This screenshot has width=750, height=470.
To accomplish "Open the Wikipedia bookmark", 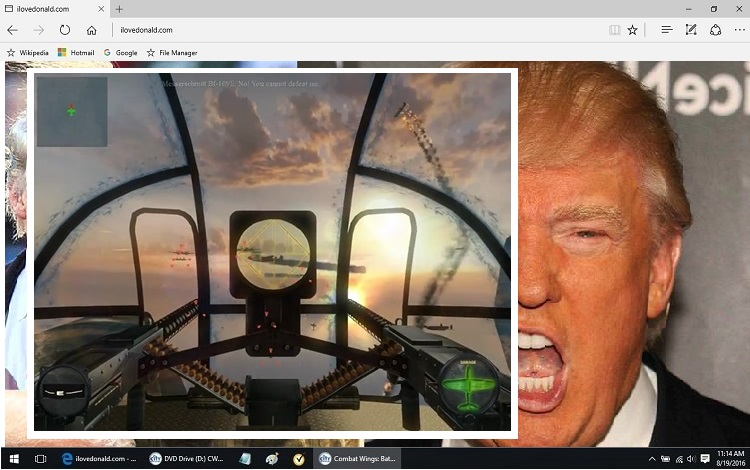I will point(28,53).
